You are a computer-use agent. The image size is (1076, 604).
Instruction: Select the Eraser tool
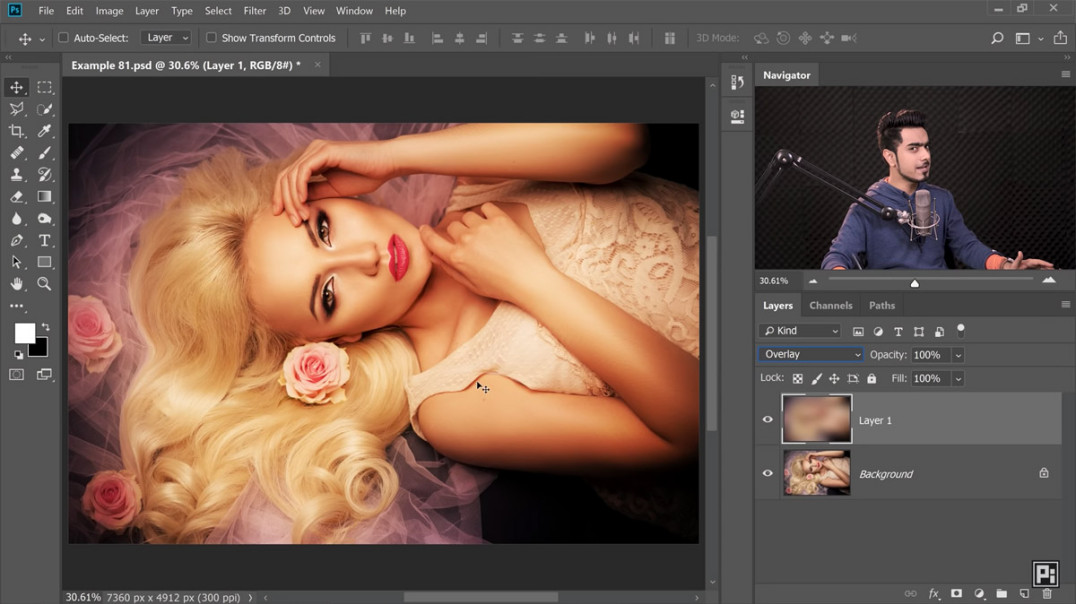click(x=16, y=197)
